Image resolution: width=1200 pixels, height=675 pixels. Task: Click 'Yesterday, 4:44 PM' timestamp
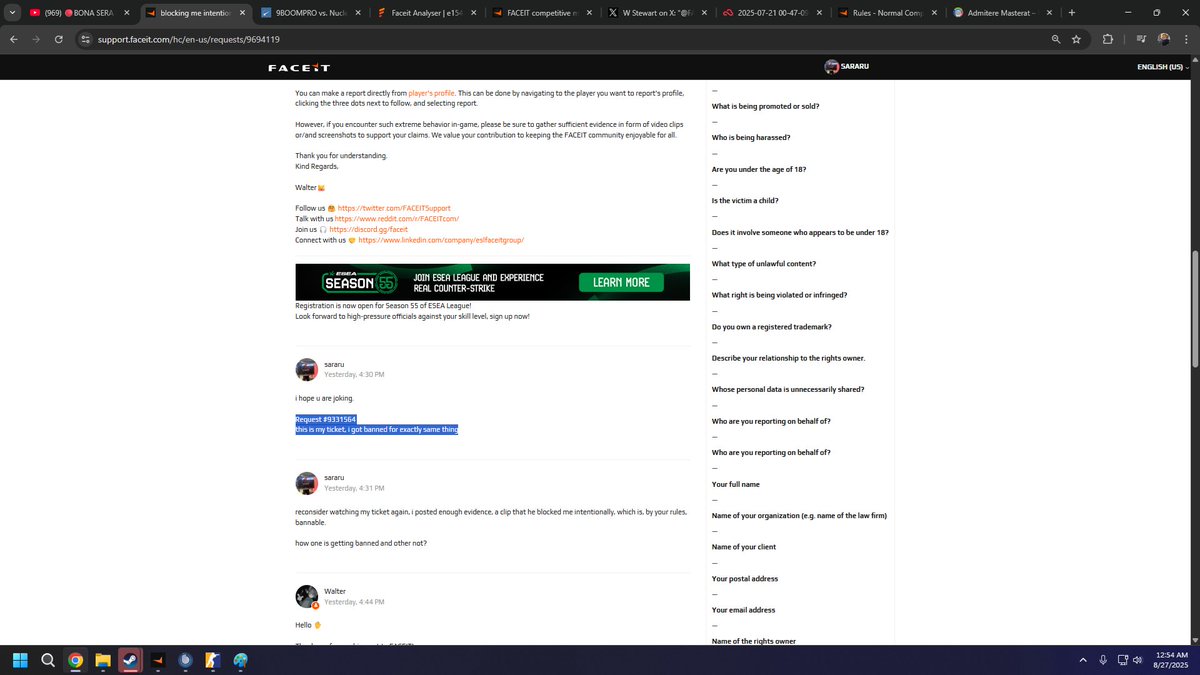coord(354,602)
